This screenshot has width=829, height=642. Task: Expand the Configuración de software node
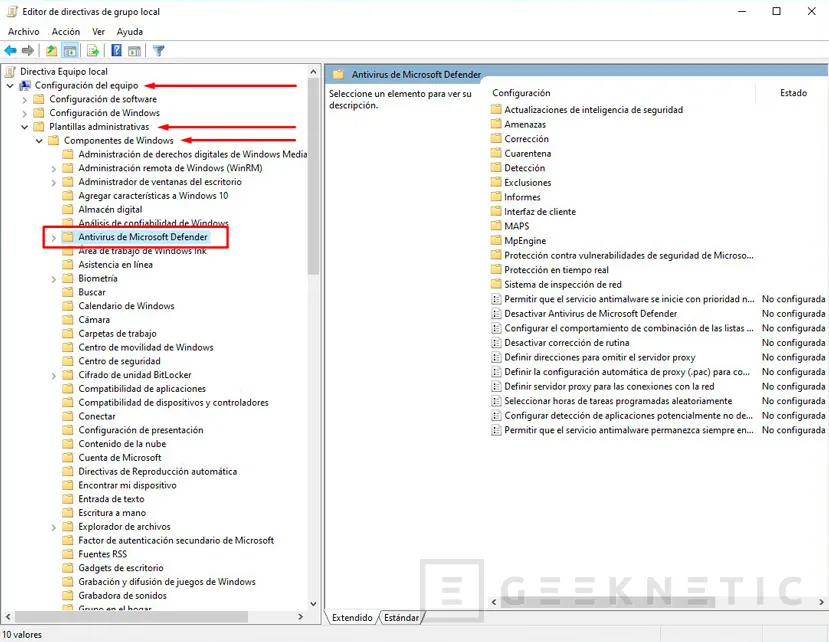(x=24, y=99)
